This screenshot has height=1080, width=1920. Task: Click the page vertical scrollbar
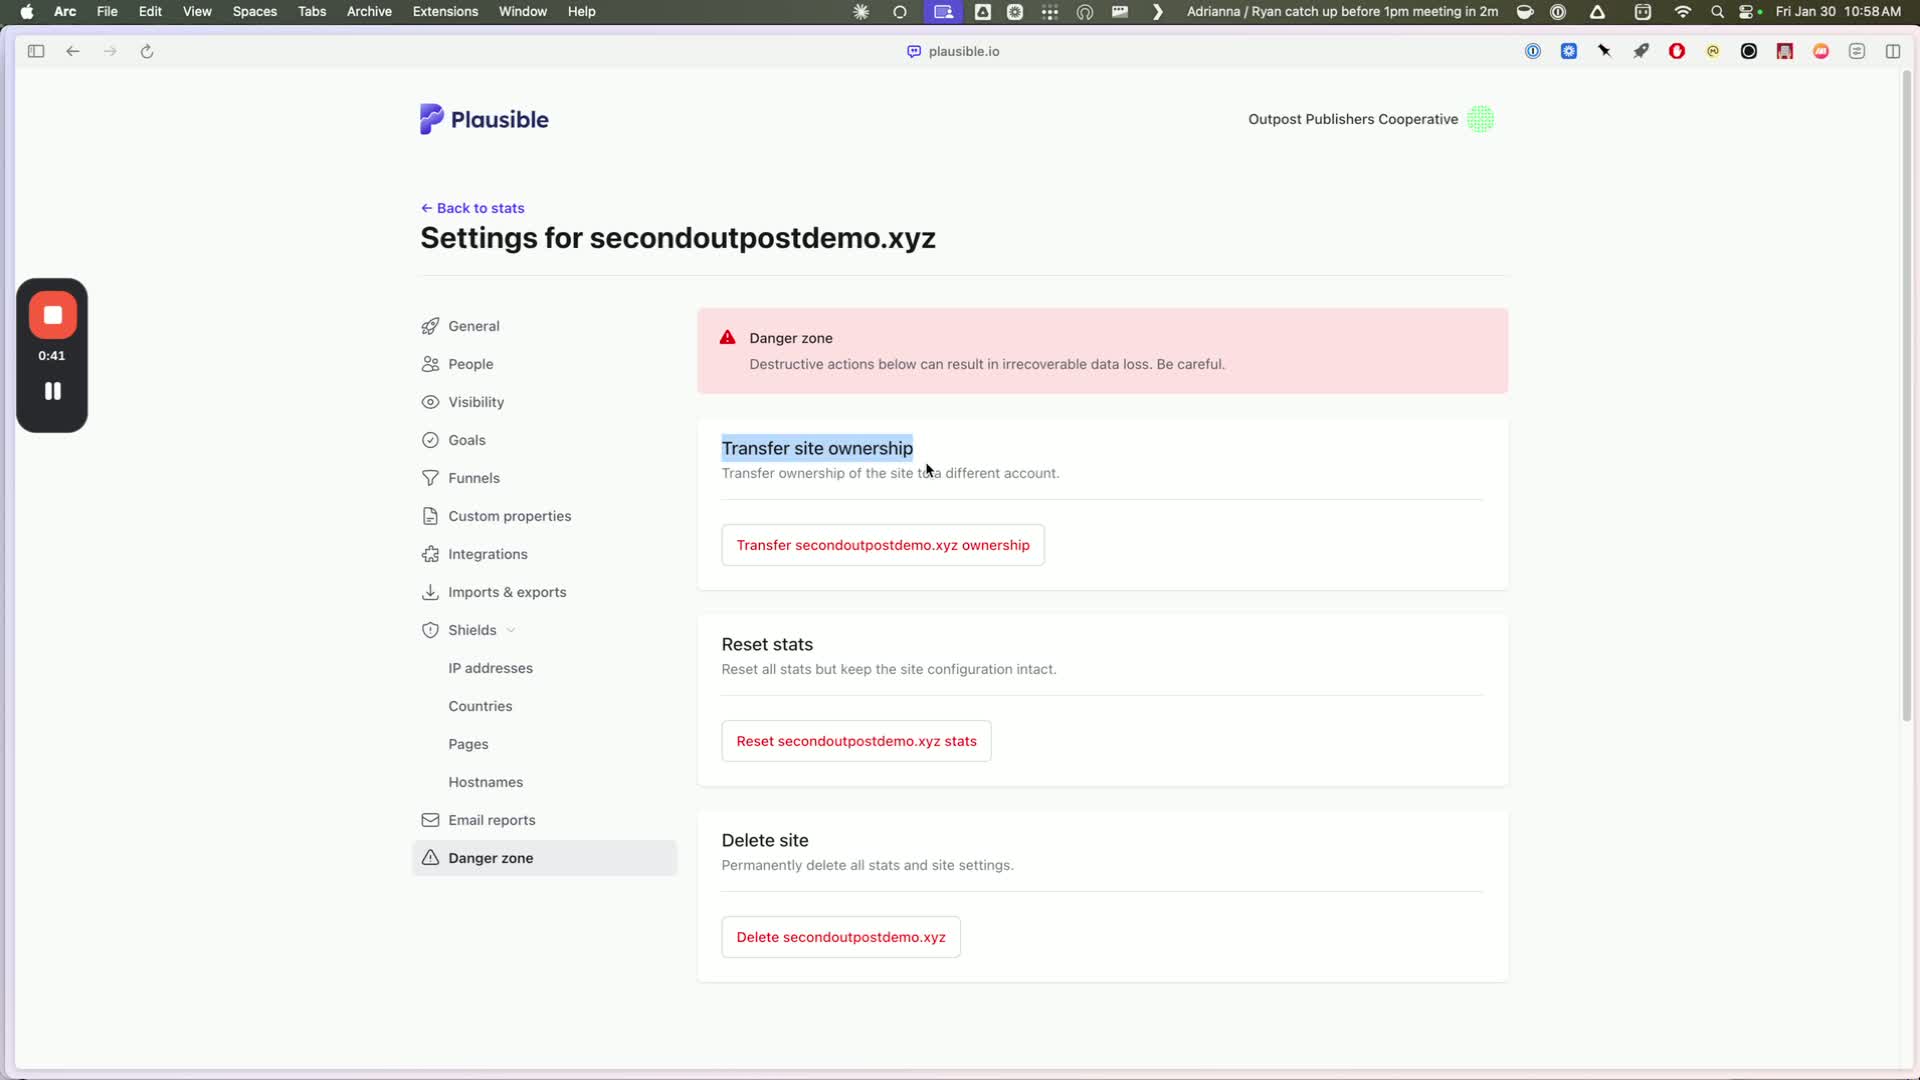(1907, 395)
